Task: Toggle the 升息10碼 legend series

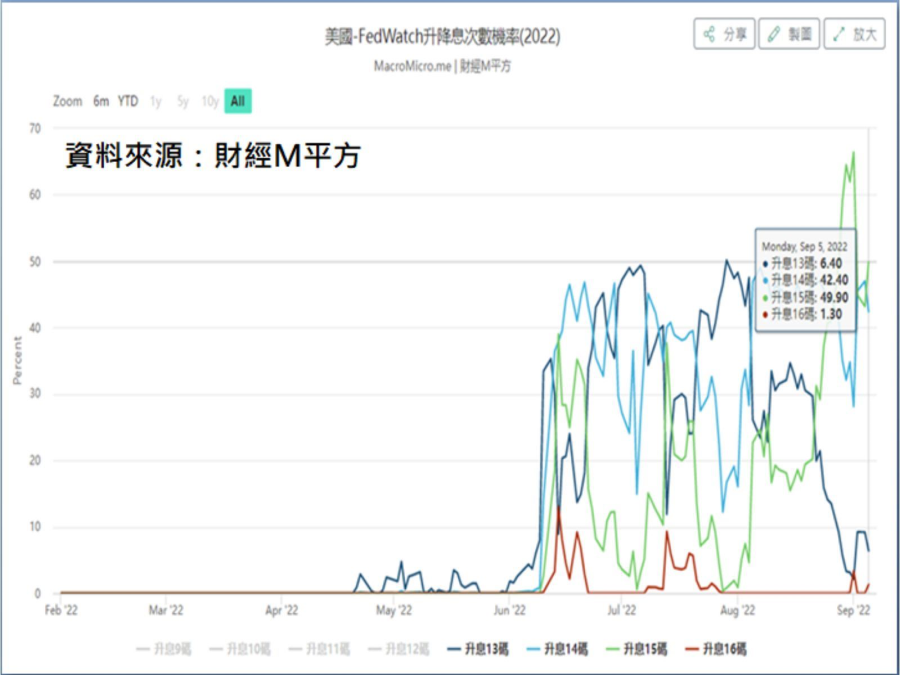Action: point(240,649)
